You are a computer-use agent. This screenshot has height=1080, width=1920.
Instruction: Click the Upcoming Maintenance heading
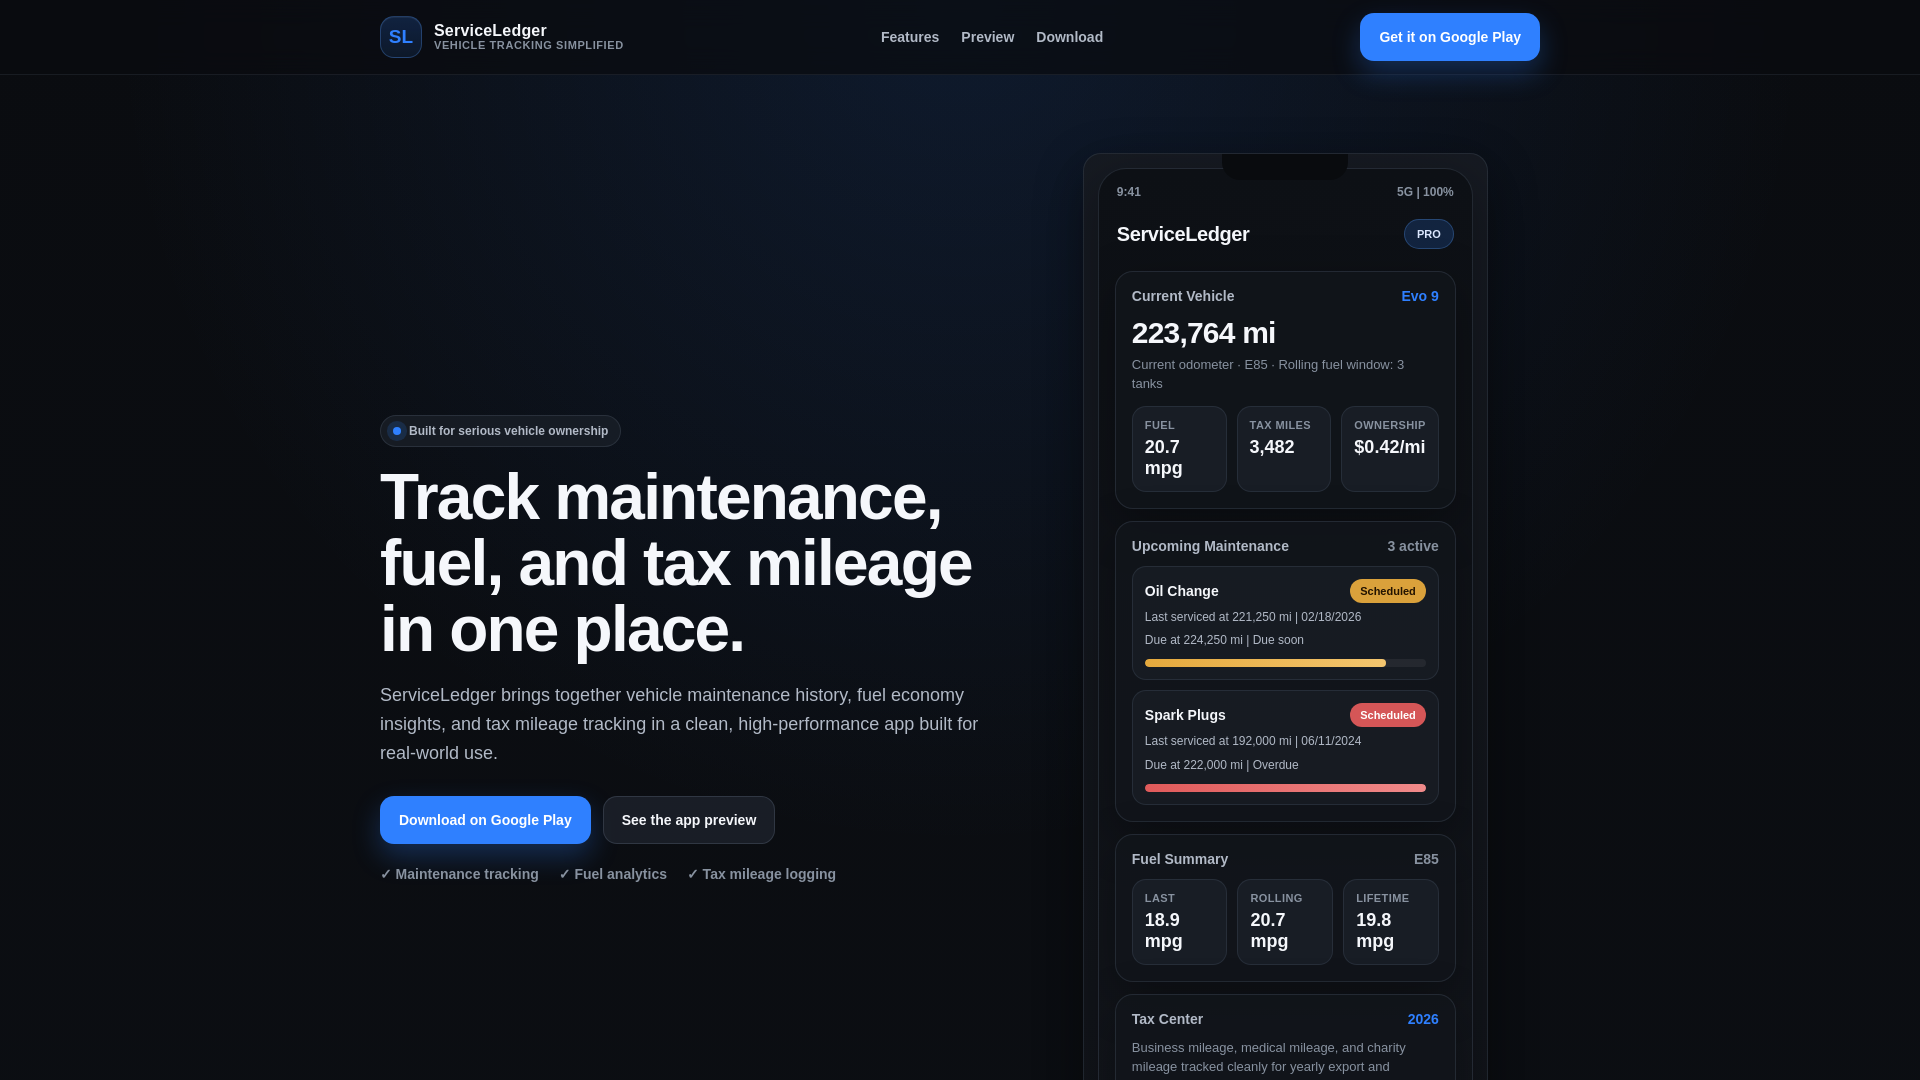tap(1210, 546)
